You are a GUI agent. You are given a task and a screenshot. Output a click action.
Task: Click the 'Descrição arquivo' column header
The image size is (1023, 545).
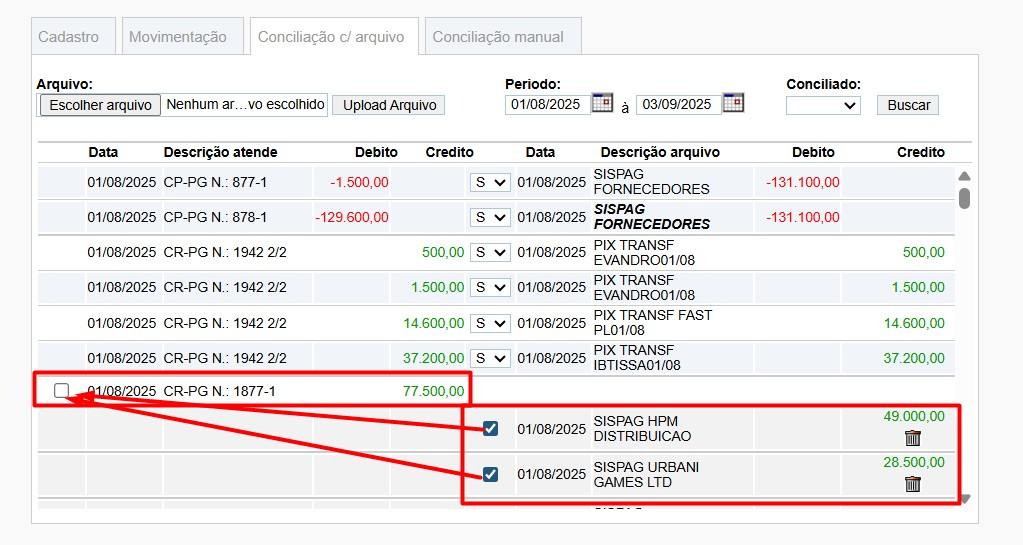660,152
